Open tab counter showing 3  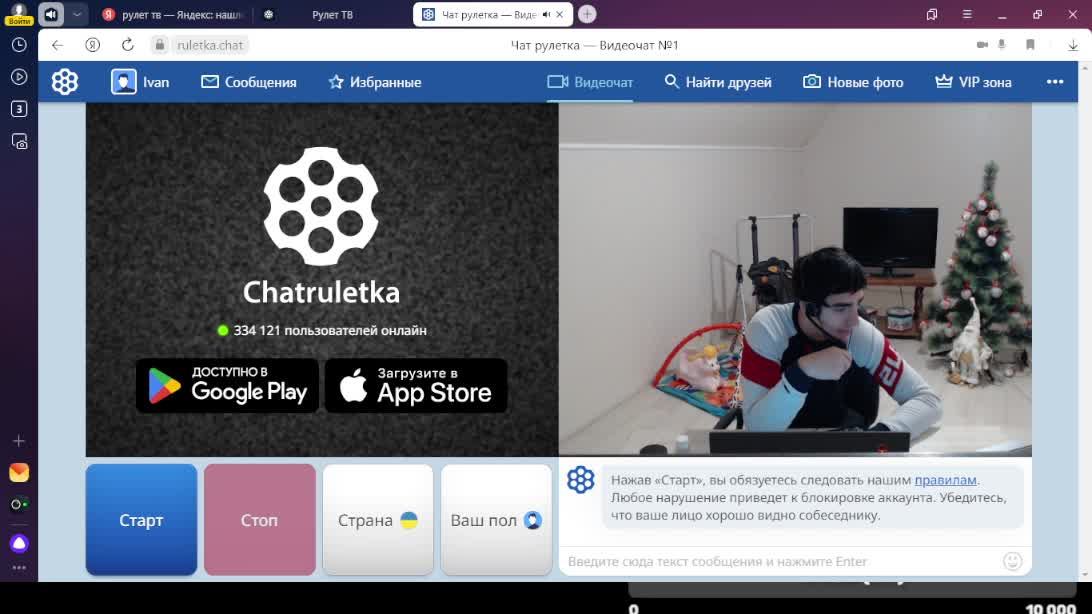pyautogui.click(x=19, y=109)
